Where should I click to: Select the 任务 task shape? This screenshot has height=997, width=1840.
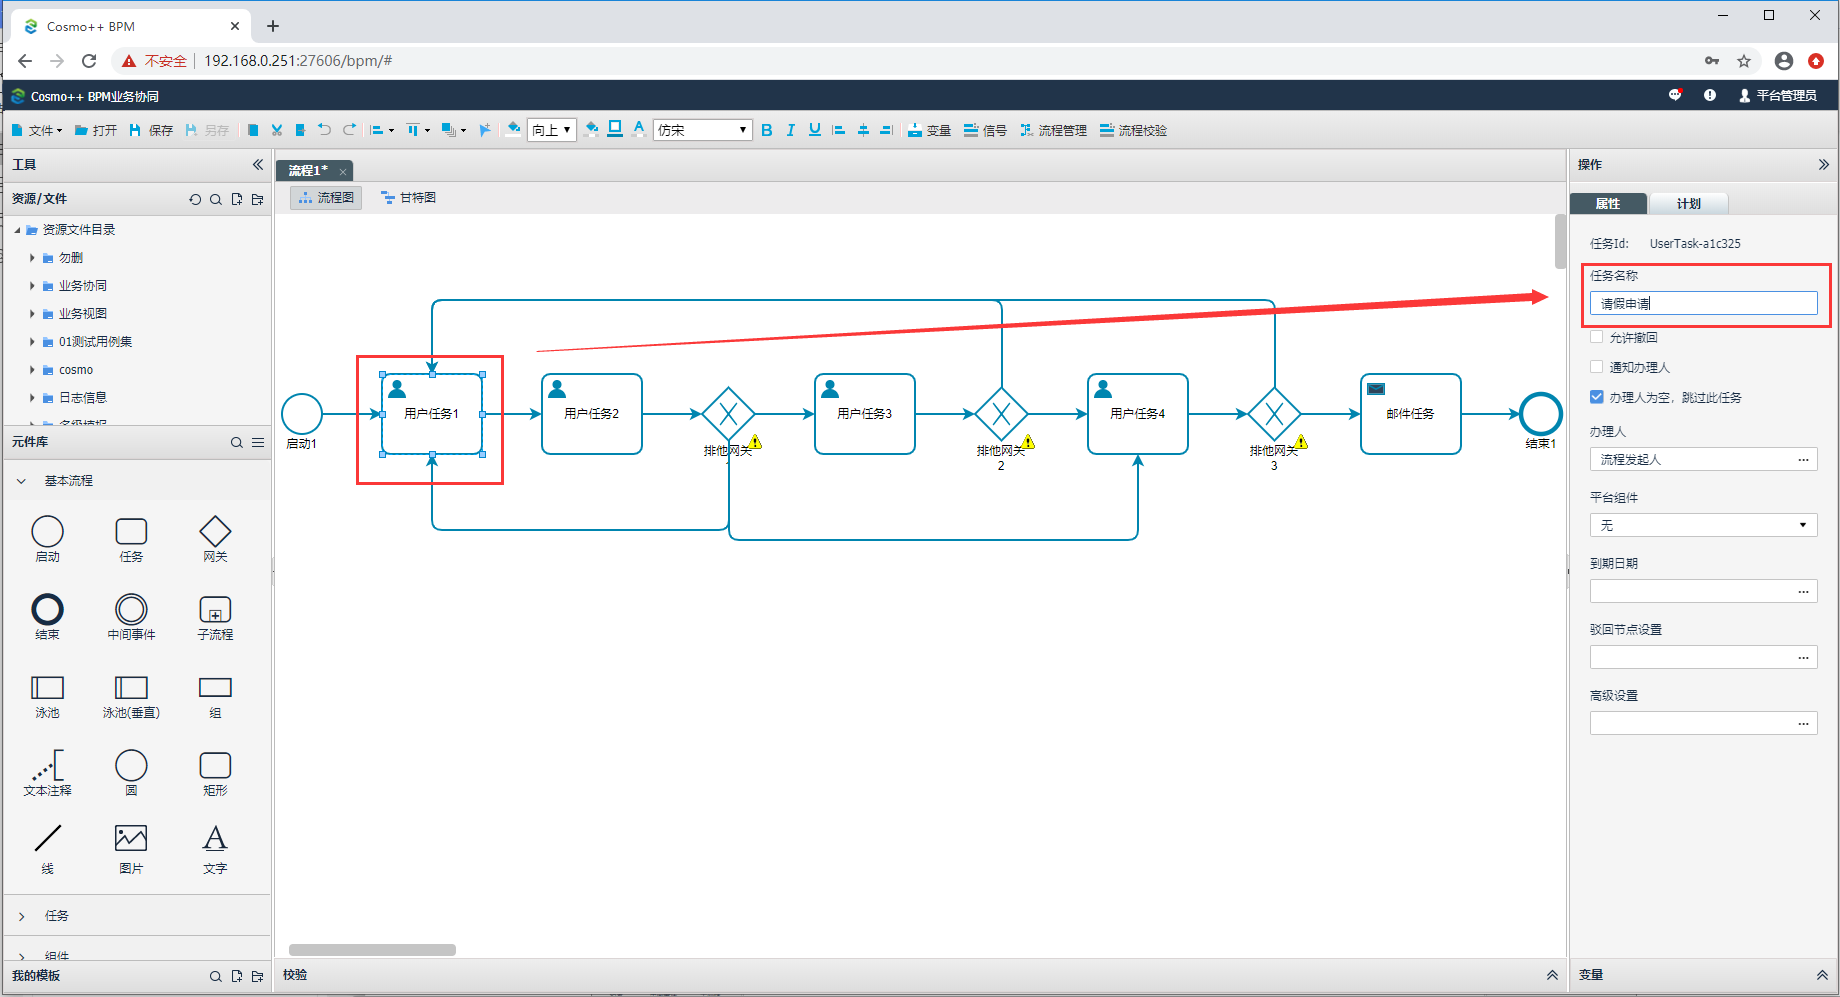(x=131, y=539)
